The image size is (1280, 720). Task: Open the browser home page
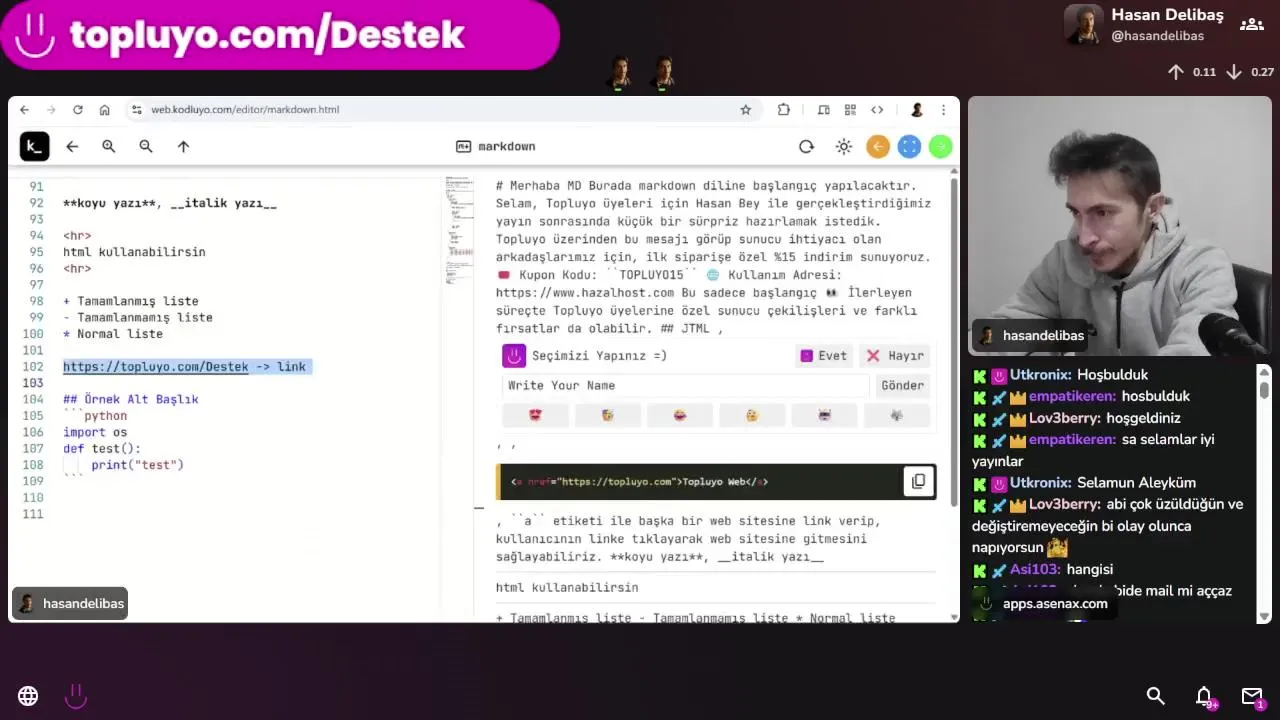point(104,110)
